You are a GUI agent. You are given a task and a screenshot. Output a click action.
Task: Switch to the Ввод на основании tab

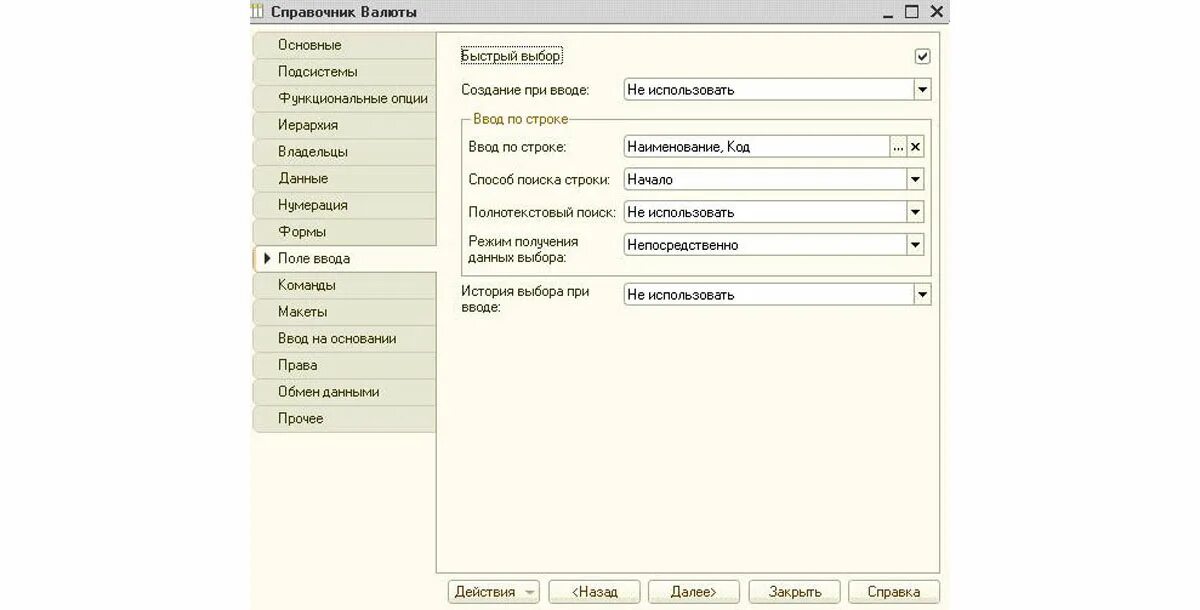point(345,339)
